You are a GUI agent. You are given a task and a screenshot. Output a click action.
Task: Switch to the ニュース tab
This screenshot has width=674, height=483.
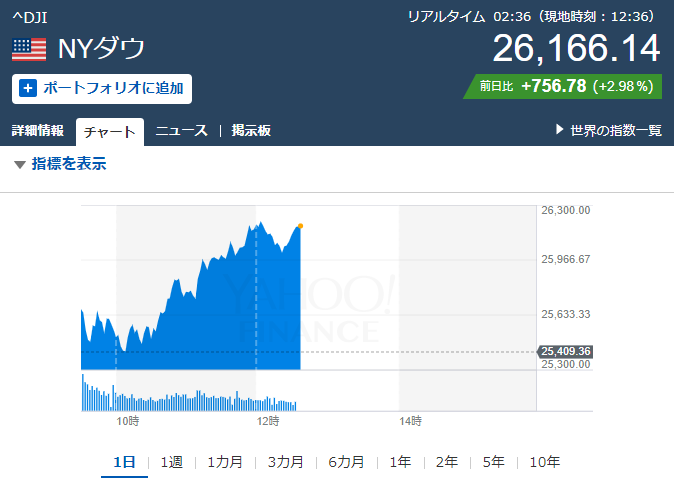181,130
